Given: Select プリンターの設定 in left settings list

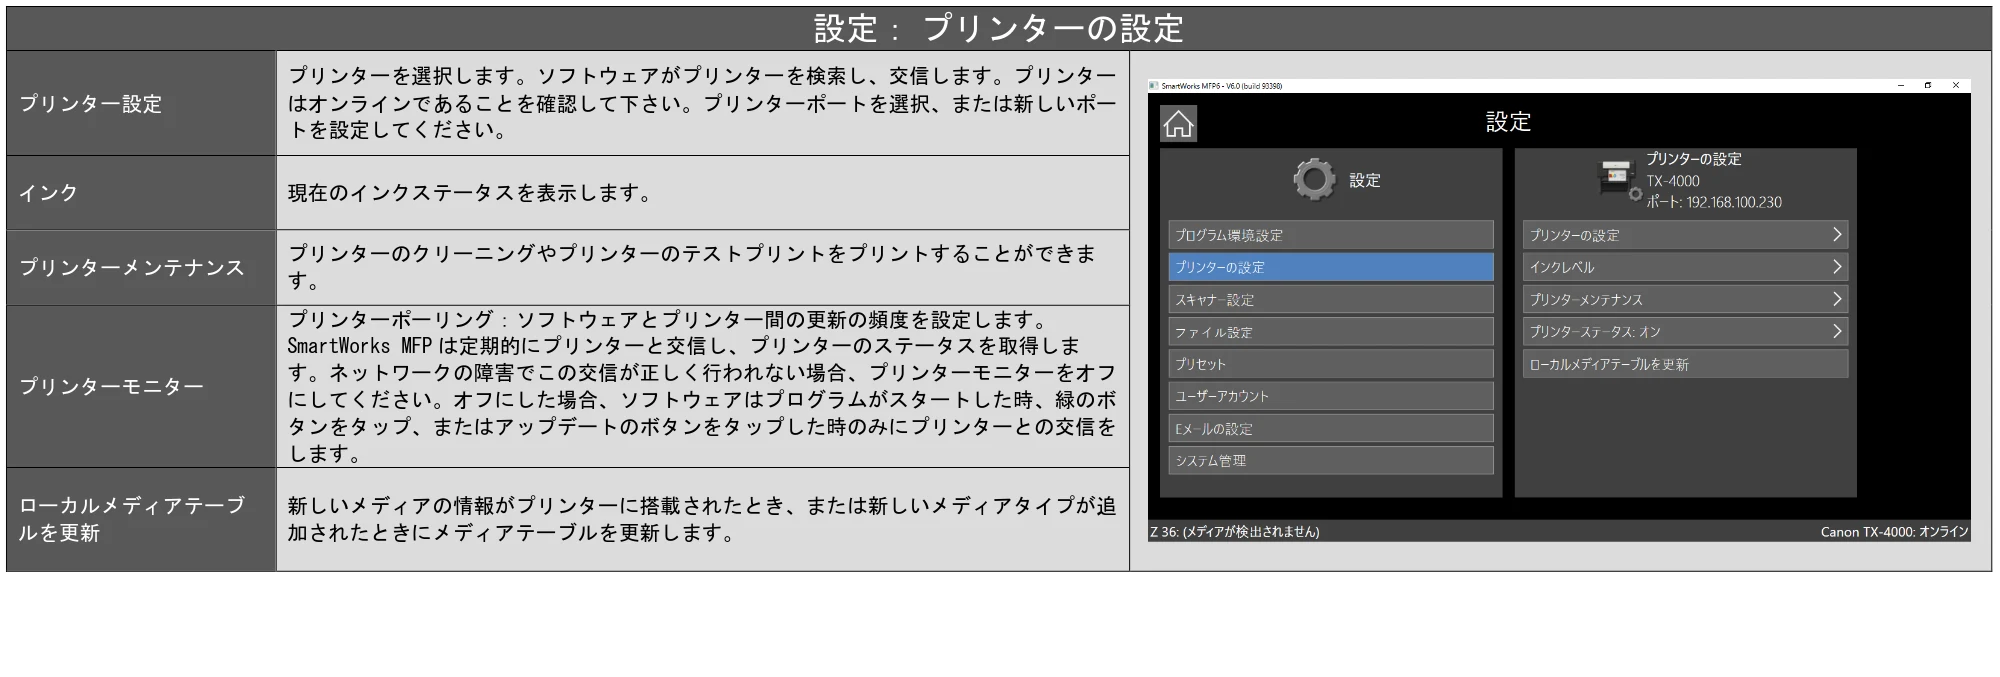Looking at the screenshot, I should (1331, 267).
